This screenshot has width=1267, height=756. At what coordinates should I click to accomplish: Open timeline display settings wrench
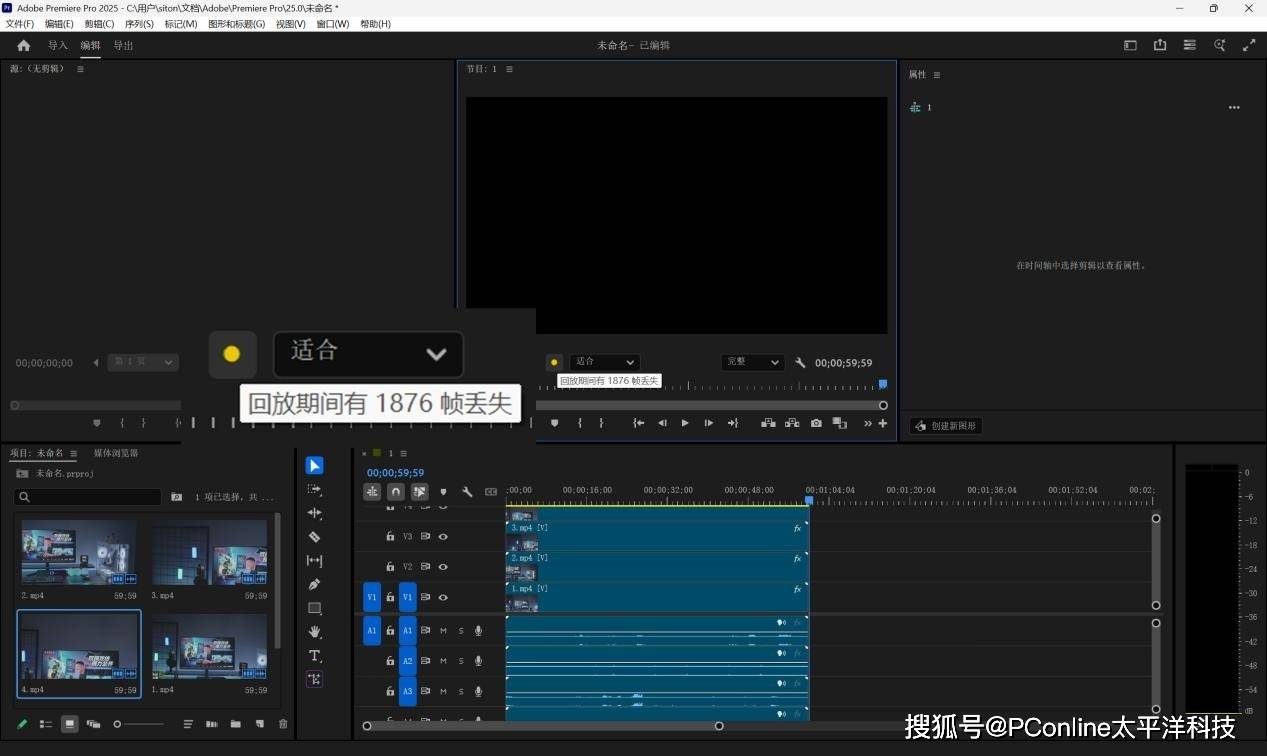467,492
